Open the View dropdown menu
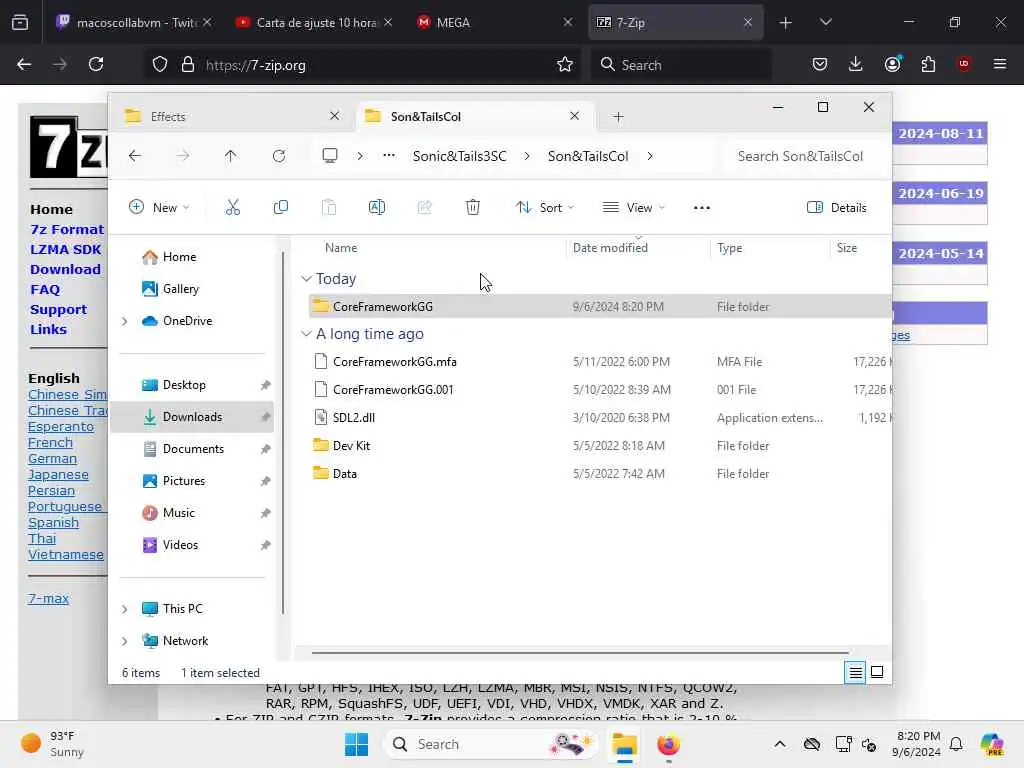Viewport: 1024px width, 768px height. [633, 208]
